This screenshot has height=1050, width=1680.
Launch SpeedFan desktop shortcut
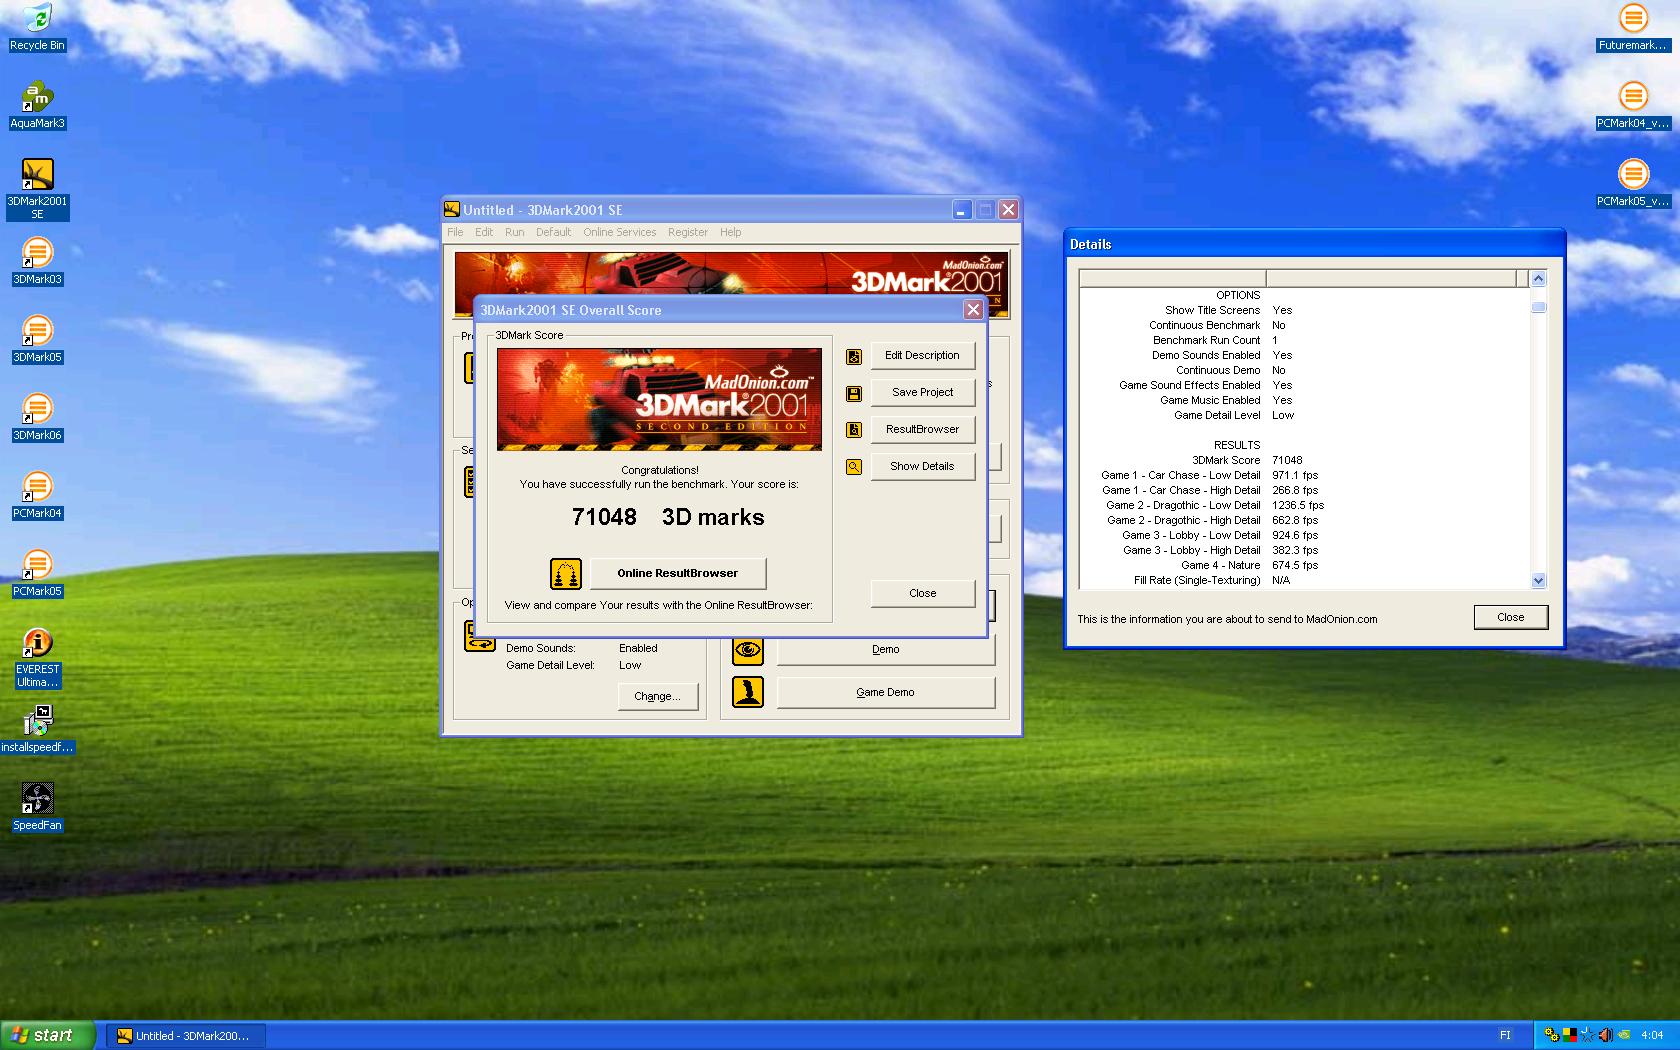[x=37, y=807]
